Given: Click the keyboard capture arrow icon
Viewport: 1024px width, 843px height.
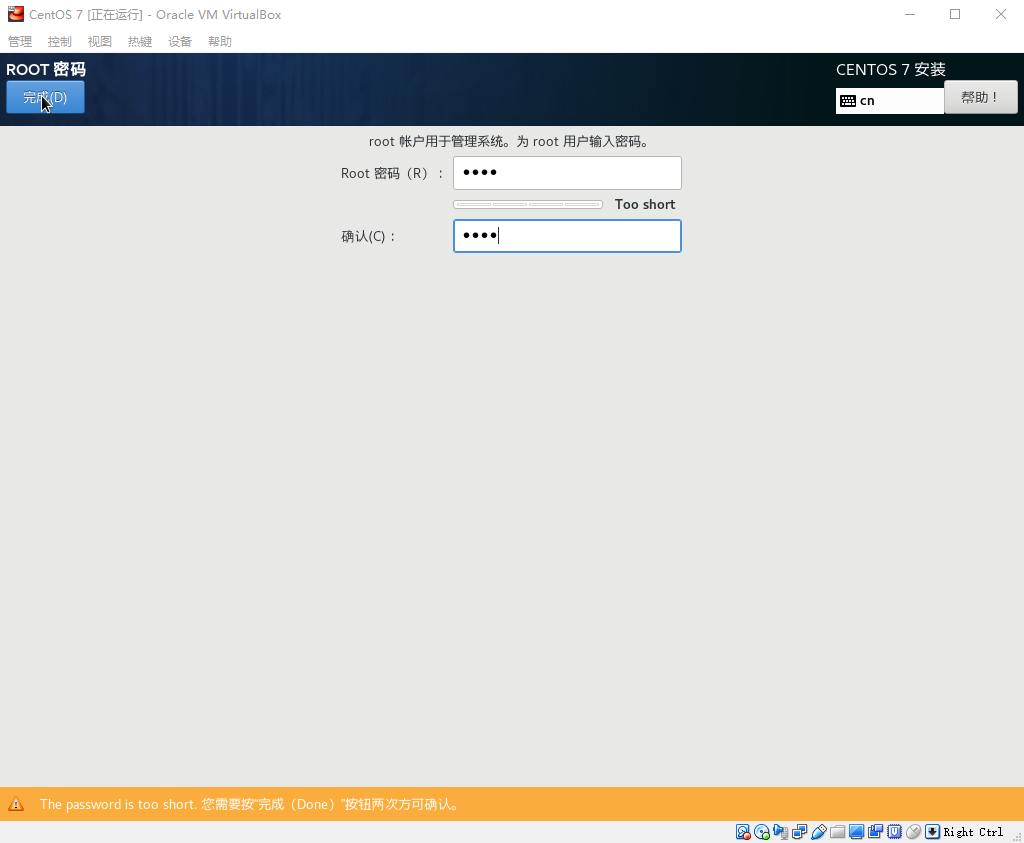Looking at the screenshot, I should (932, 832).
